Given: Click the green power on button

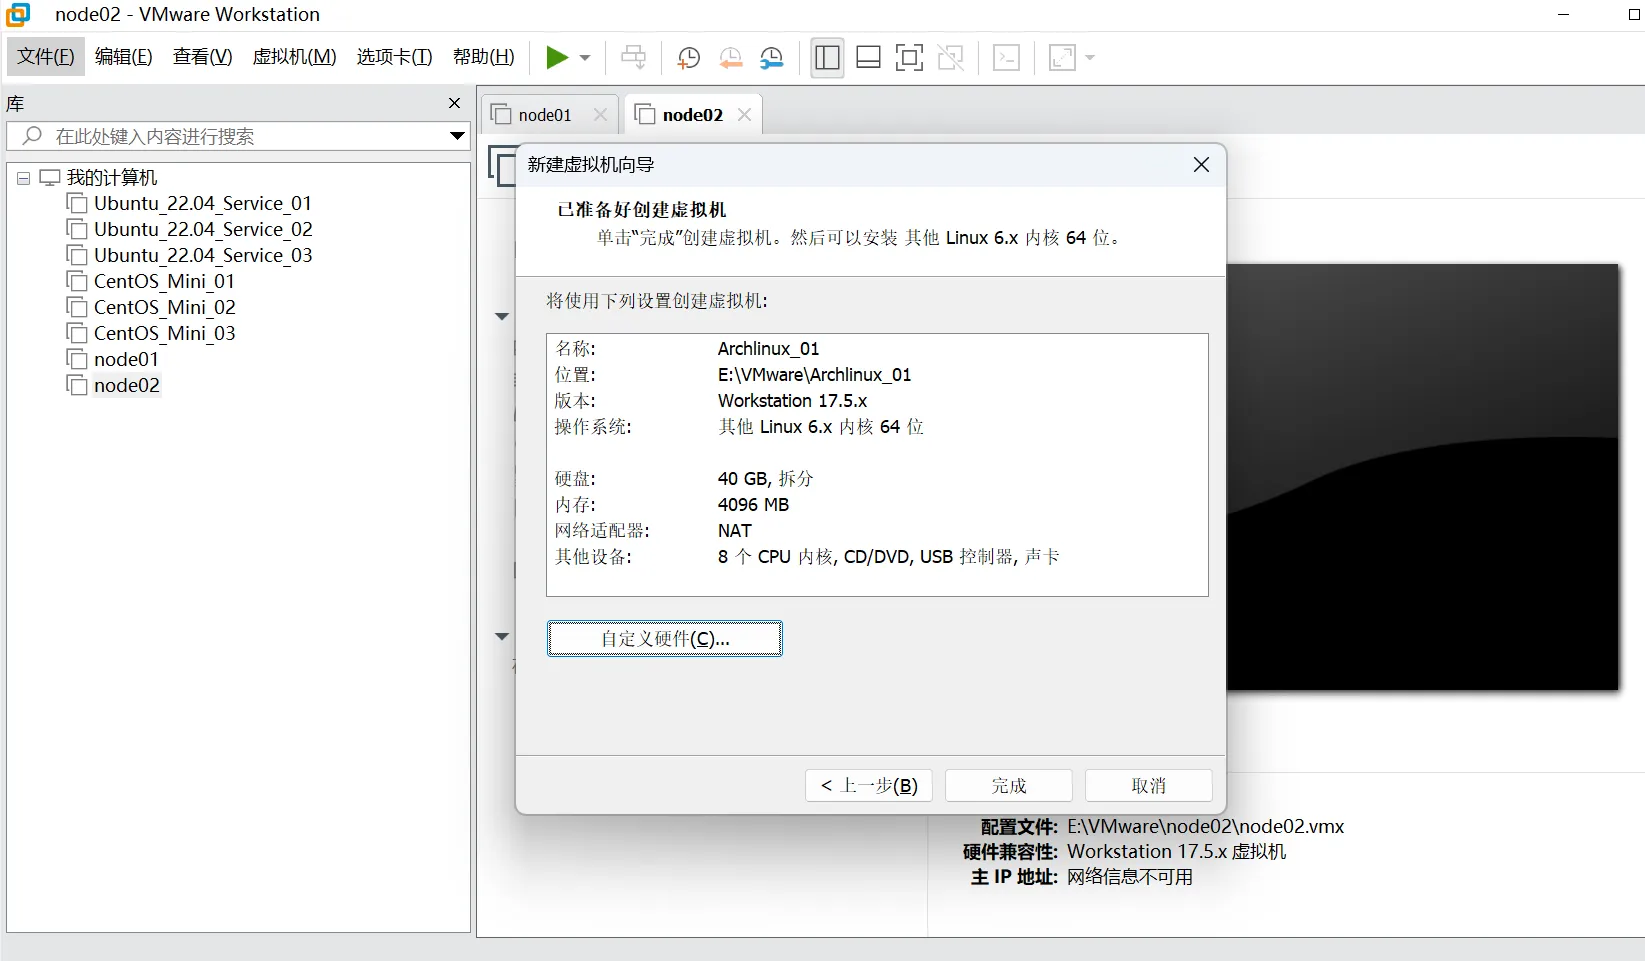Looking at the screenshot, I should click(x=556, y=58).
